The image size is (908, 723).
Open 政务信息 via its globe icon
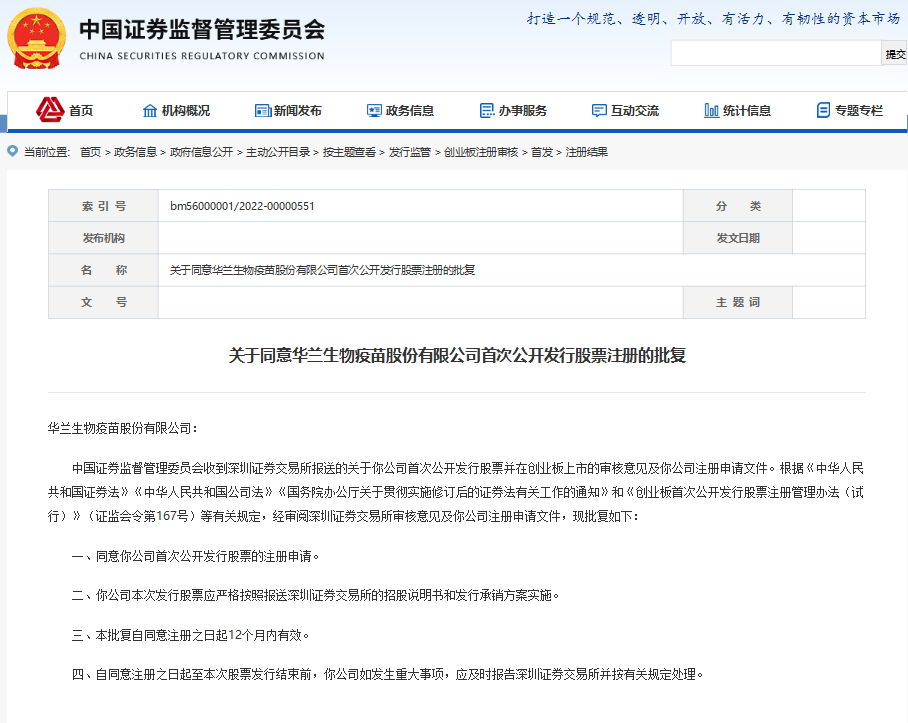[x=374, y=110]
